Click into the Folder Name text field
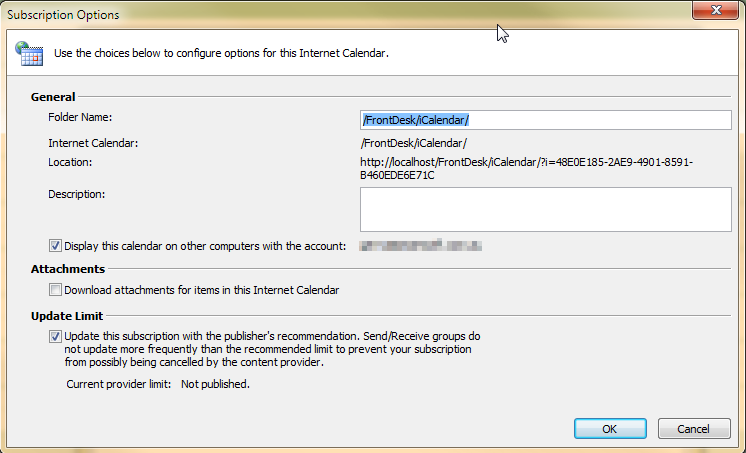Viewport: 746px width, 453px height. click(546, 120)
